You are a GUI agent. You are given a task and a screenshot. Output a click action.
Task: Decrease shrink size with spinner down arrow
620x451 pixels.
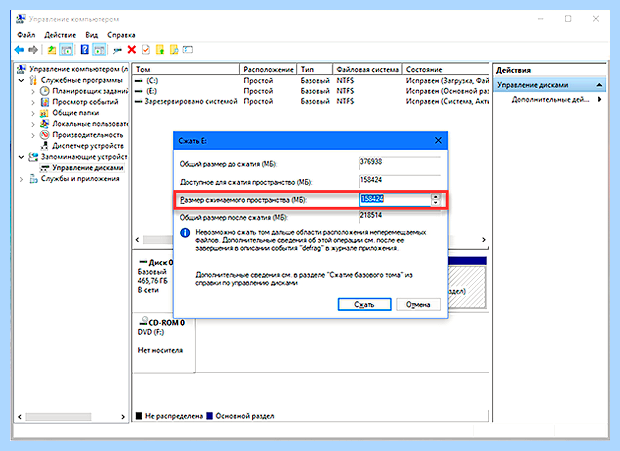tap(435, 203)
